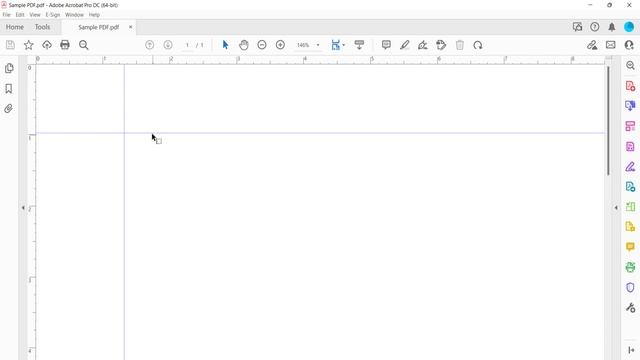
Task: Open the View menu
Action: click(35, 15)
